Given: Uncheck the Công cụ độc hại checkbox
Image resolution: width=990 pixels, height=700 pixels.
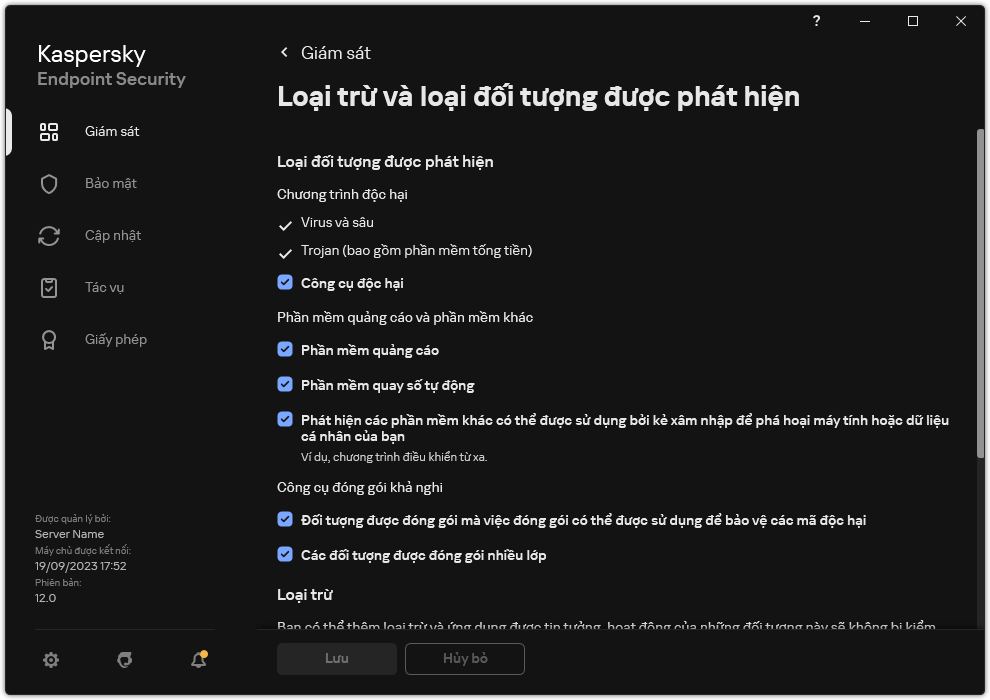Looking at the screenshot, I should (x=285, y=283).
